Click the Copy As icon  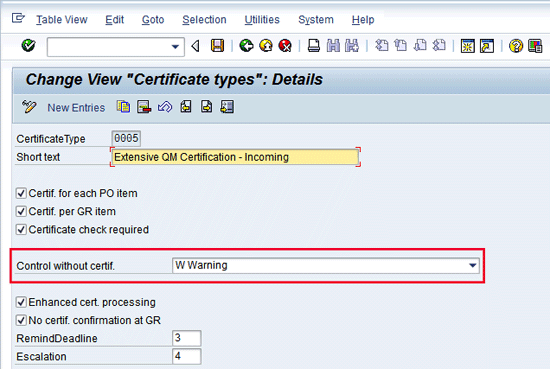click(x=123, y=107)
